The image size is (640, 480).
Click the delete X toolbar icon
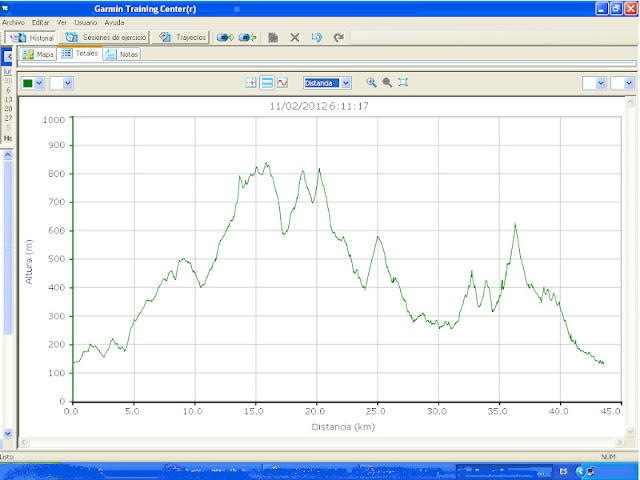coord(295,38)
